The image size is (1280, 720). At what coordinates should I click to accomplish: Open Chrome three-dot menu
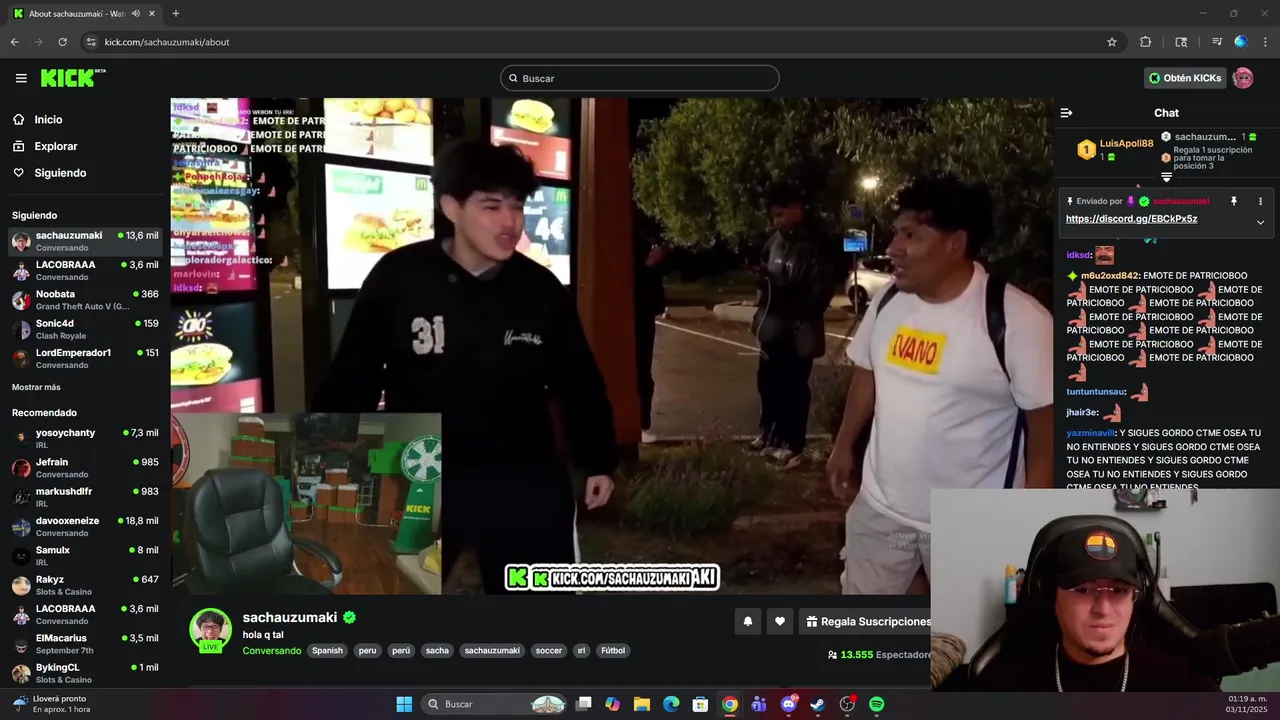[x=1266, y=42]
